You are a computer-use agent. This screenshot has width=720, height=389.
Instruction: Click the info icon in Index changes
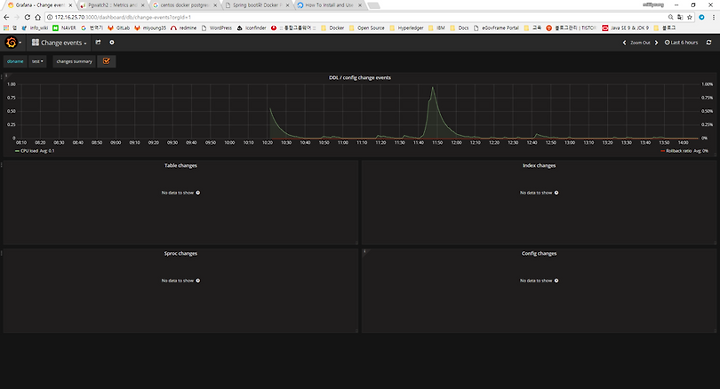557,193
